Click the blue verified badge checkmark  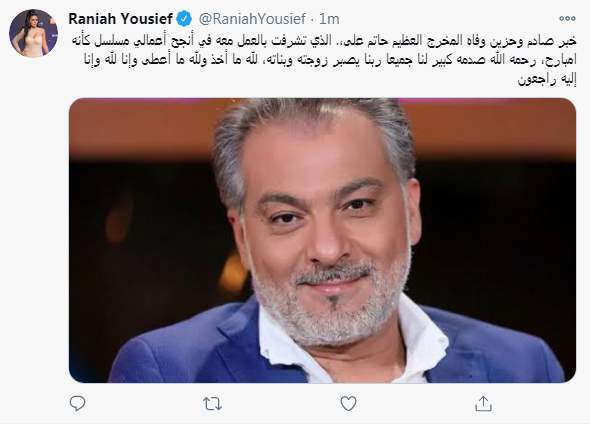click(184, 19)
